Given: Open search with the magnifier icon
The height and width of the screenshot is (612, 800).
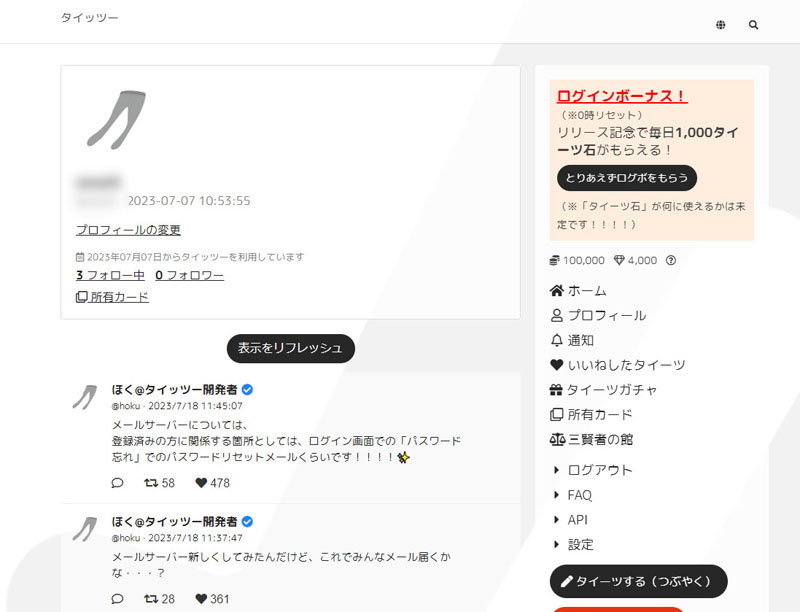Looking at the screenshot, I should point(754,25).
